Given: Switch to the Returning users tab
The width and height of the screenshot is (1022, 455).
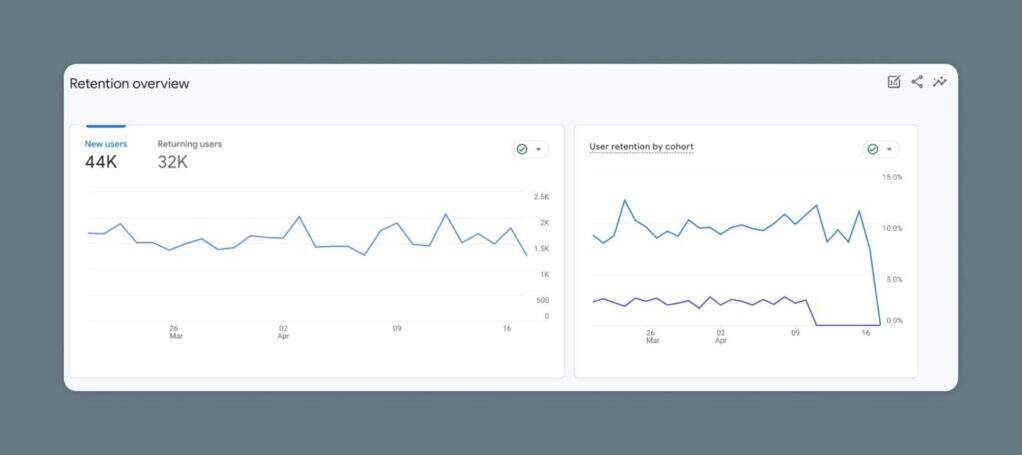Looking at the screenshot, I should (x=189, y=144).
